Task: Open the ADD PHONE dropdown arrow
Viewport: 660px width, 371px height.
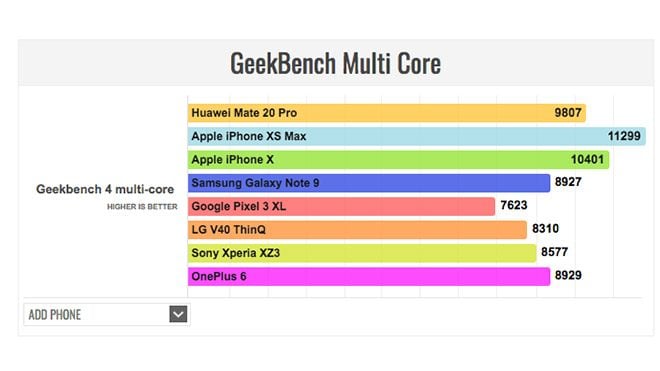Action: coord(178,314)
